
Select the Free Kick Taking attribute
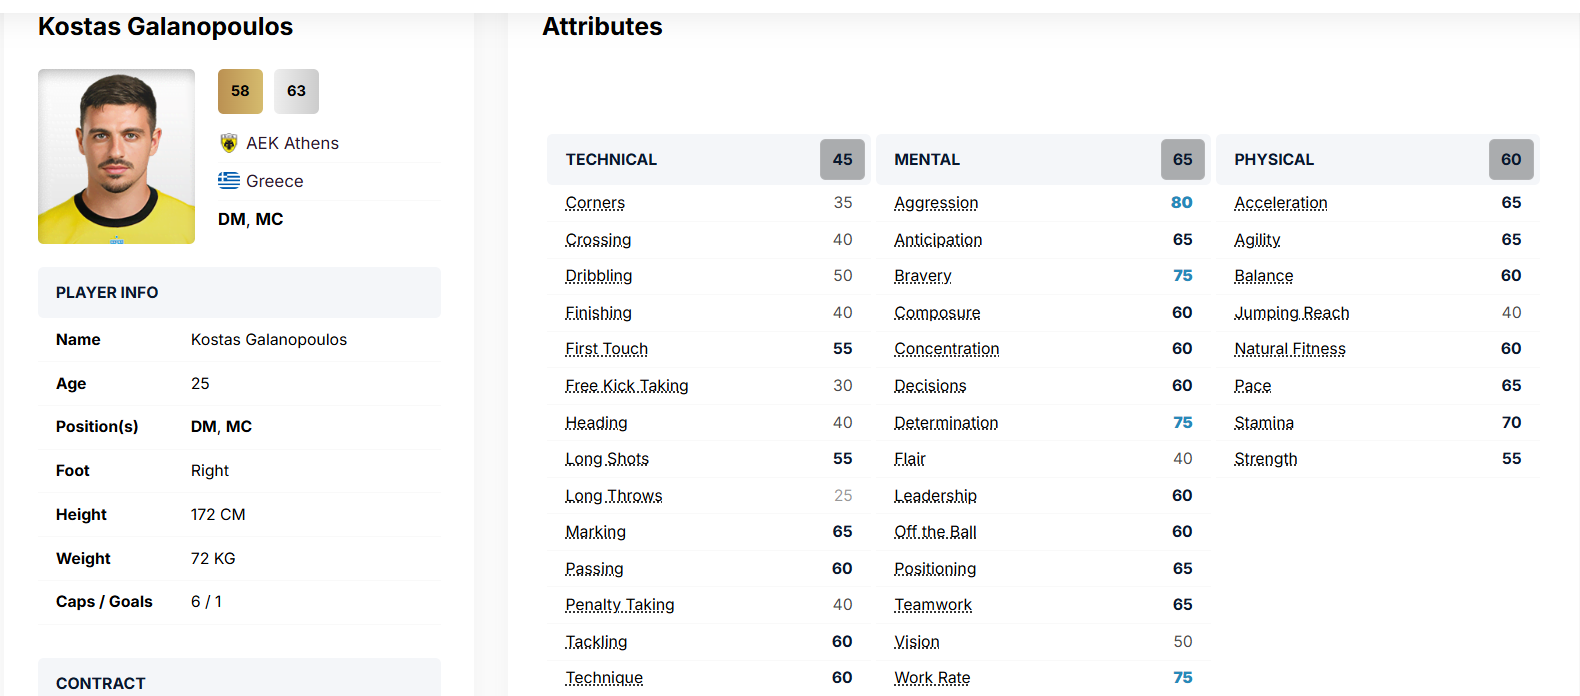point(626,386)
